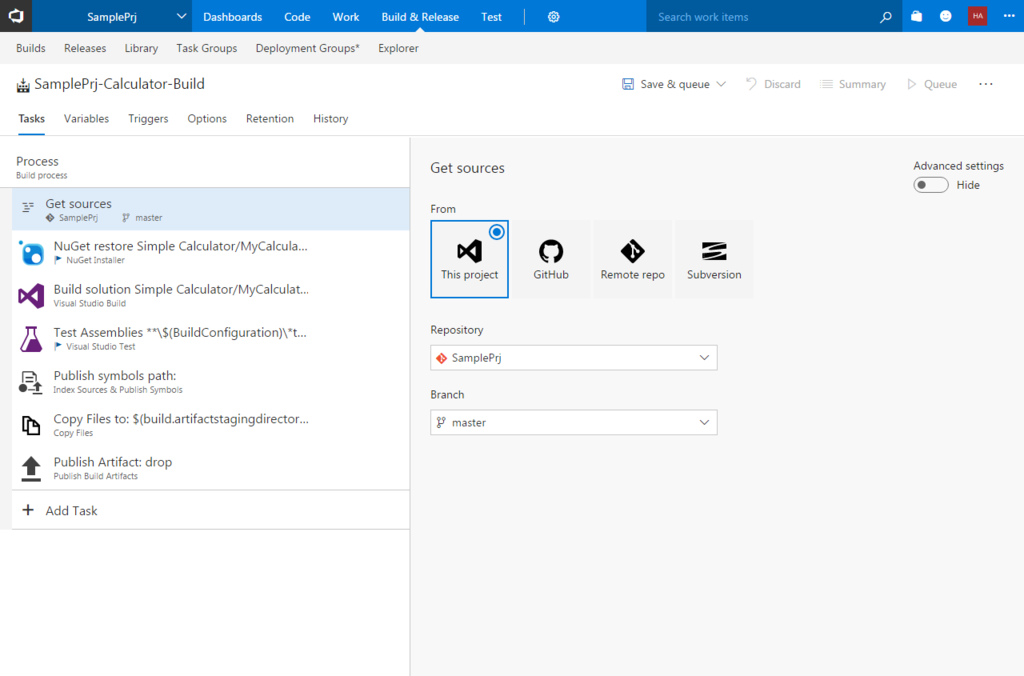
Task: Focus the Search work items field
Action: click(x=763, y=17)
